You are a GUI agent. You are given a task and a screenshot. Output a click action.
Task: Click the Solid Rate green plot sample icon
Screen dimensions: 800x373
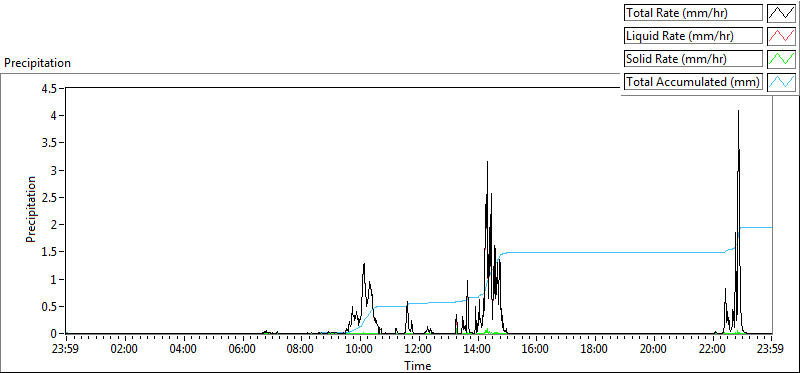[x=782, y=59]
